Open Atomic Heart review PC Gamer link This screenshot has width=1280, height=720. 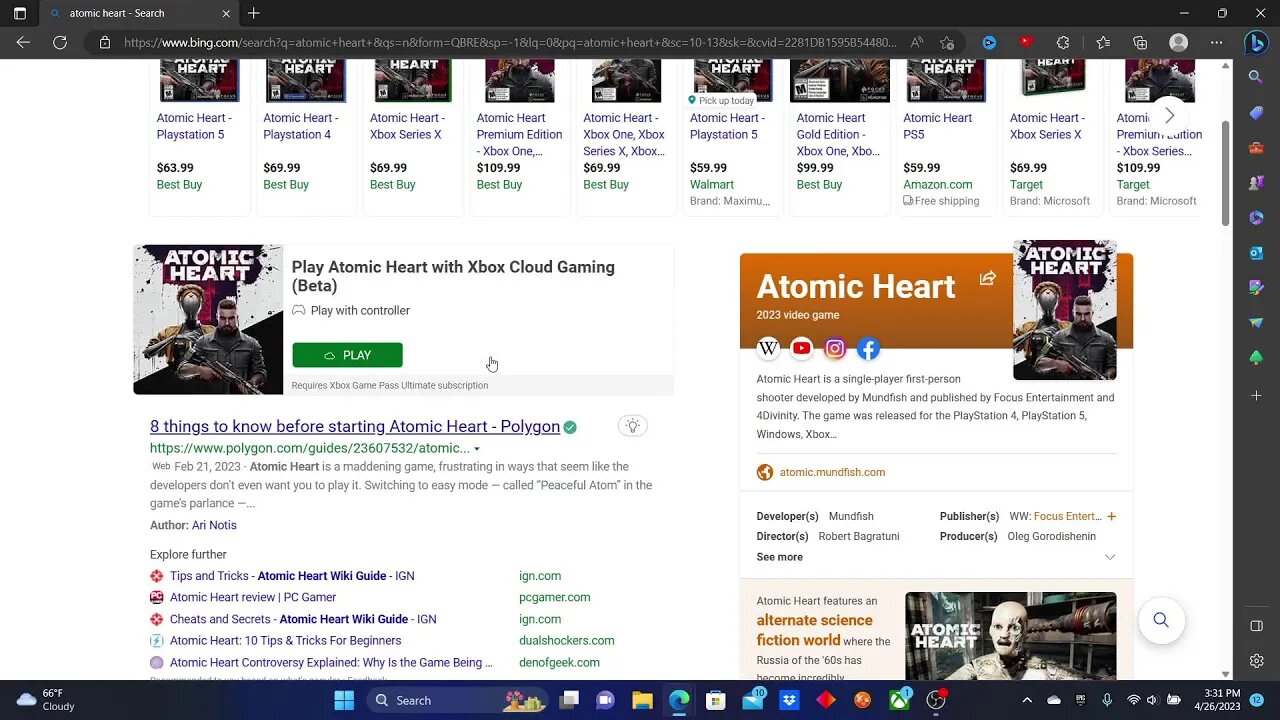[253, 597]
